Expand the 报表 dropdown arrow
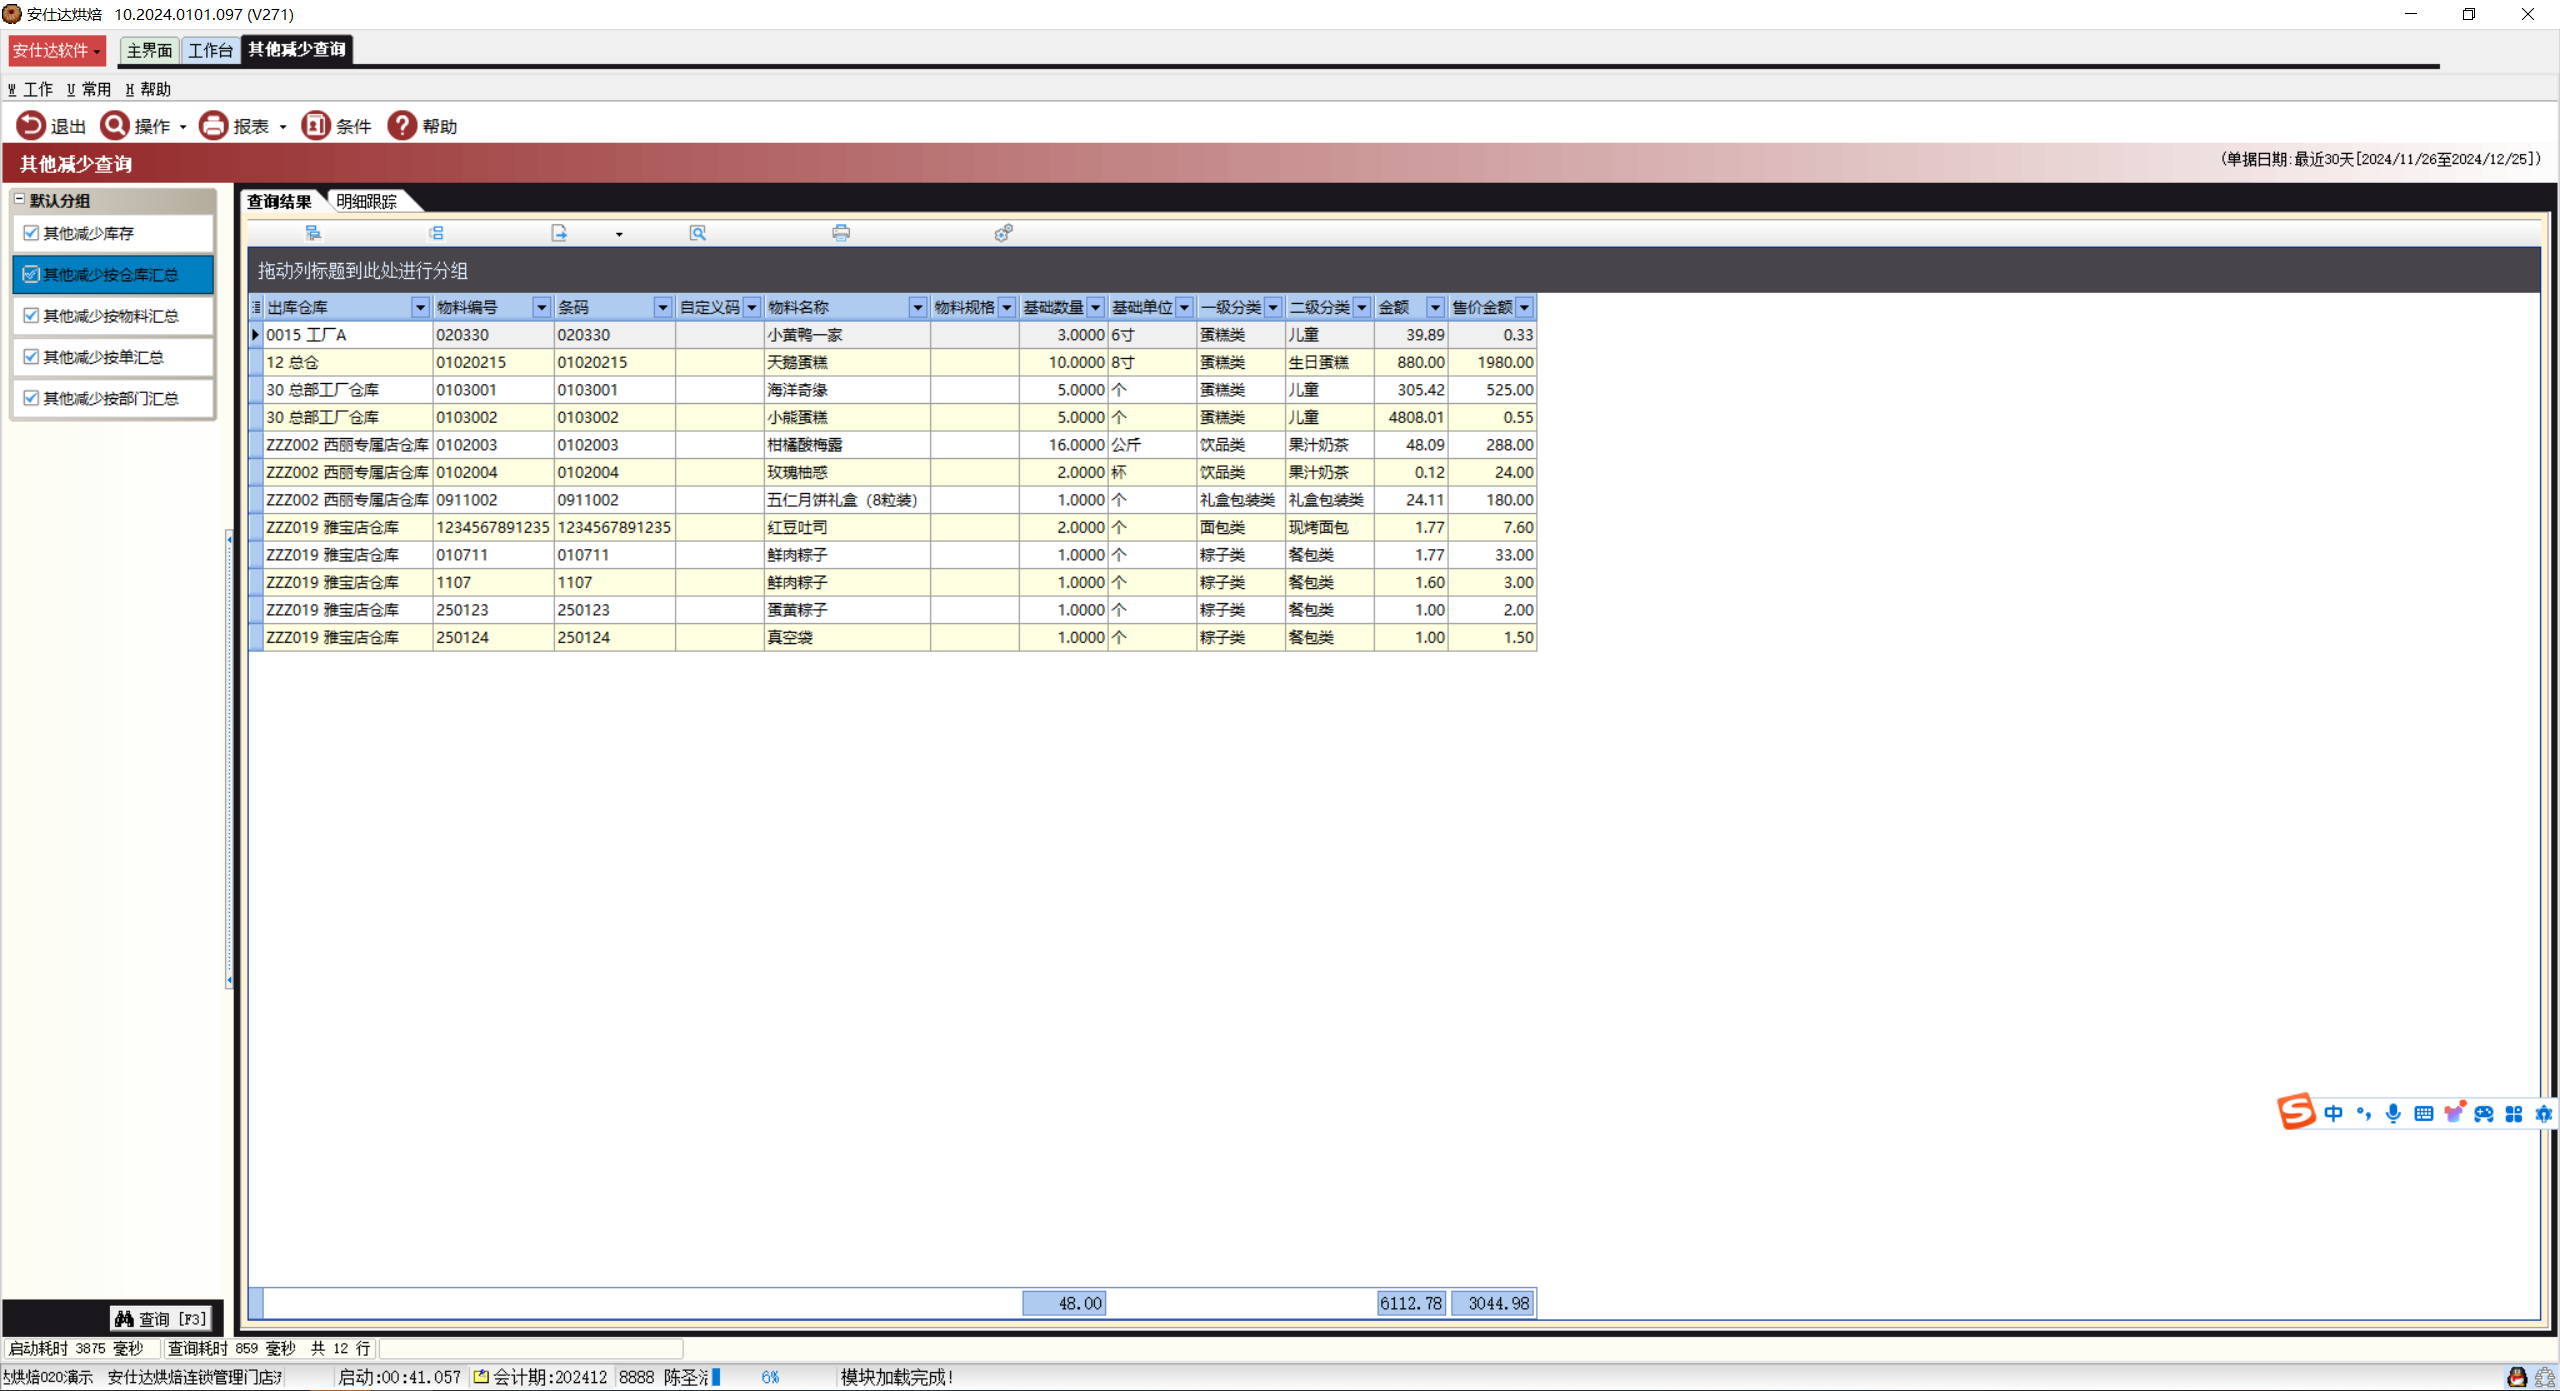 click(283, 127)
